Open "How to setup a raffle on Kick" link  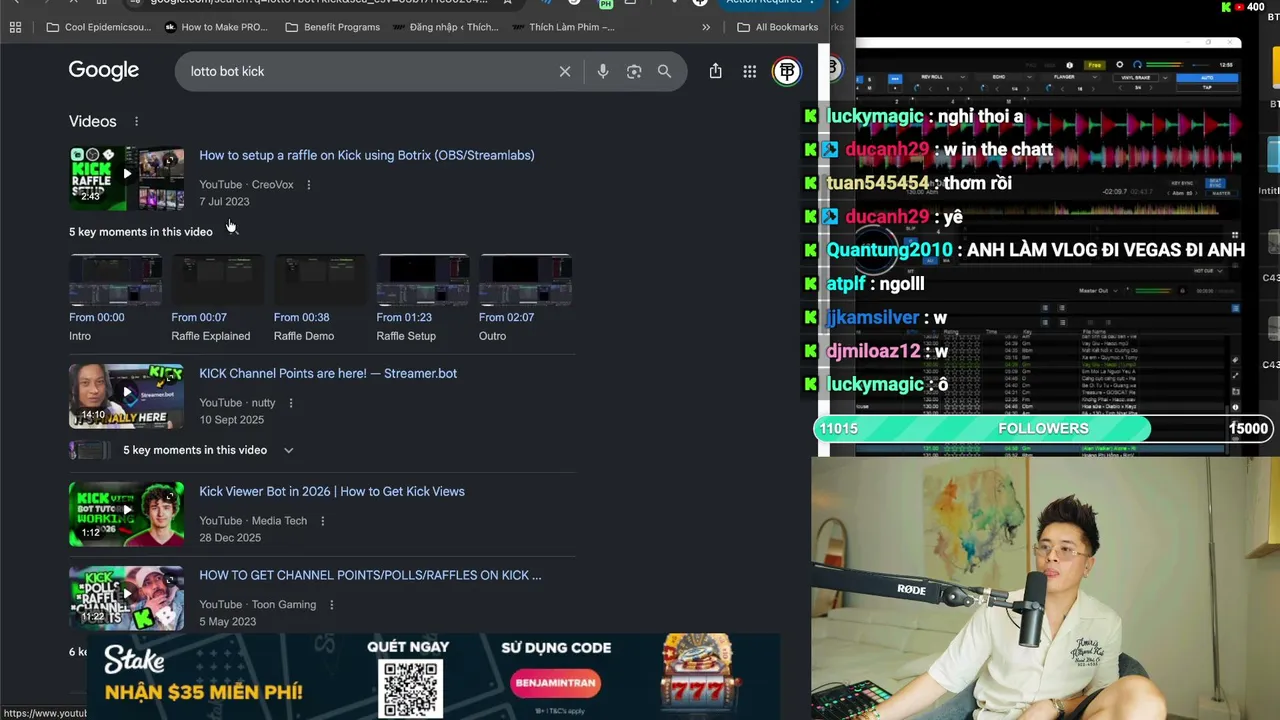point(367,155)
